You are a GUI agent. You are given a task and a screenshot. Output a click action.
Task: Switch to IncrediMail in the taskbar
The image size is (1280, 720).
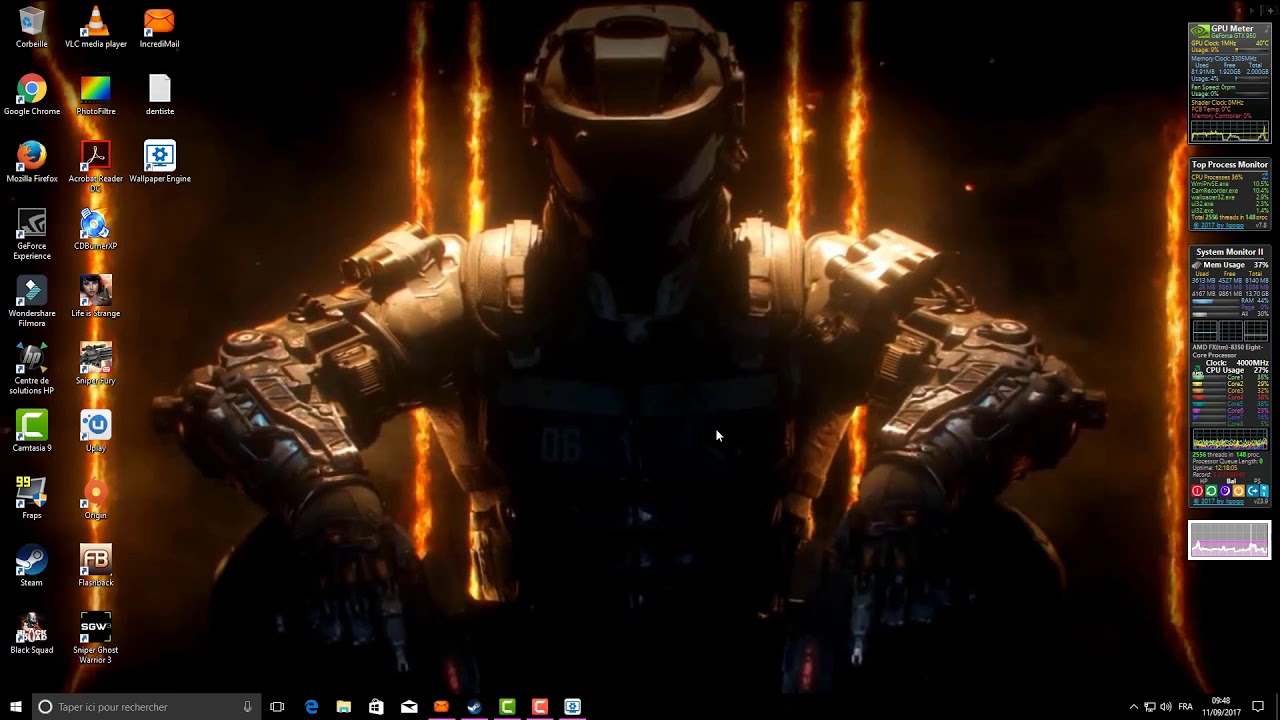[441, 707]
